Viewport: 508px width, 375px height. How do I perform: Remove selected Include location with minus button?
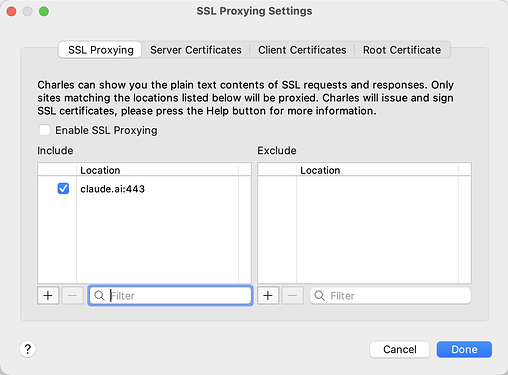pyautogui.click(x=72, y=295)
